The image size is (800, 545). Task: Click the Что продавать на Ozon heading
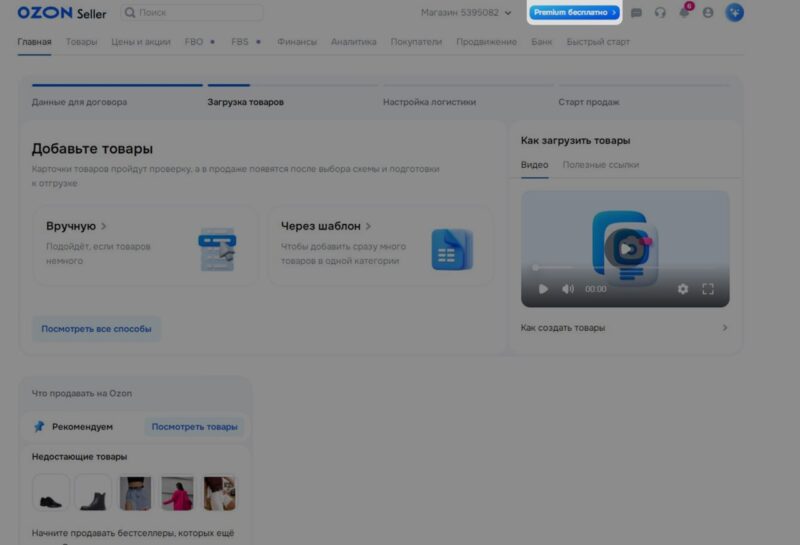click(x=82, y=393)
